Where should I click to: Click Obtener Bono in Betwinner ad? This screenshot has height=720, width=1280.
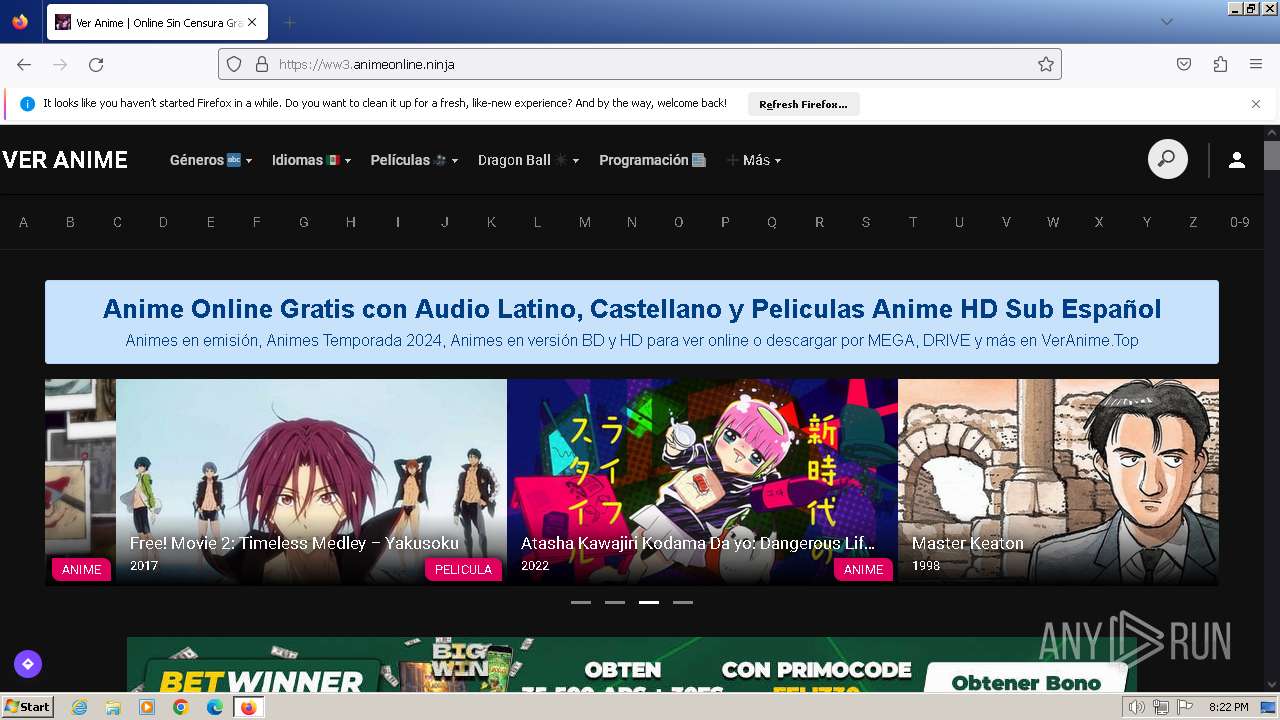pos(1026,682)
